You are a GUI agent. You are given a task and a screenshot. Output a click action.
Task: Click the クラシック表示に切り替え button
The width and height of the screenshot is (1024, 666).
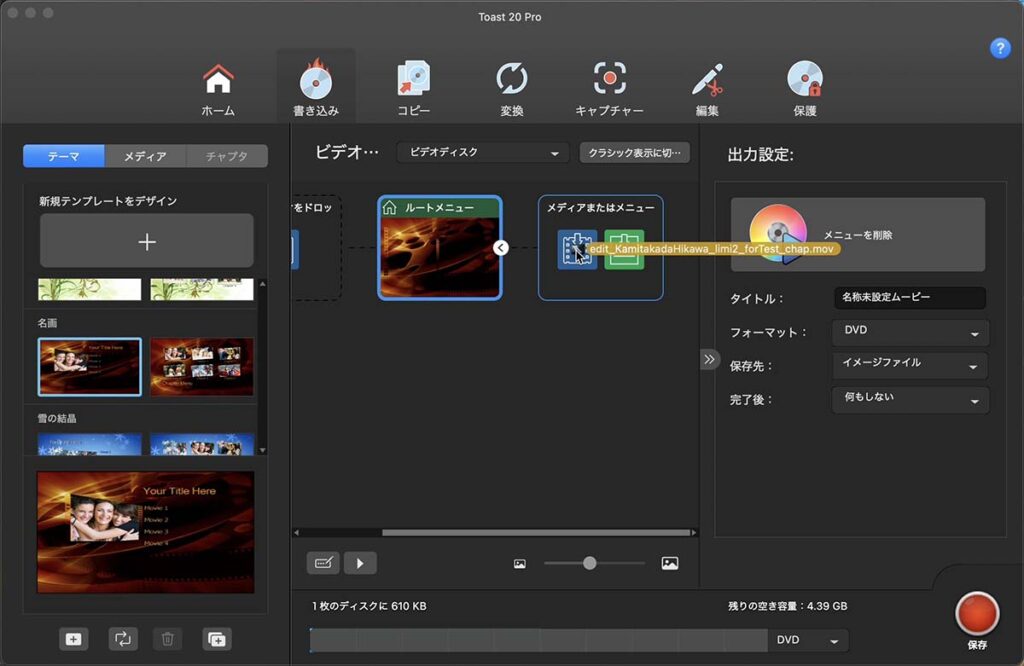pos(634,153)
